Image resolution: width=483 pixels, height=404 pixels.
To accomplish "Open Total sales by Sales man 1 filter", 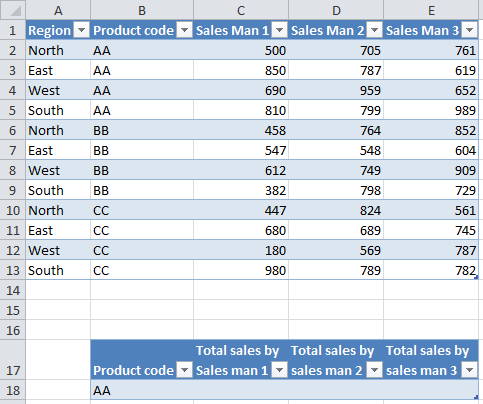I will click(x=279, y=370).
